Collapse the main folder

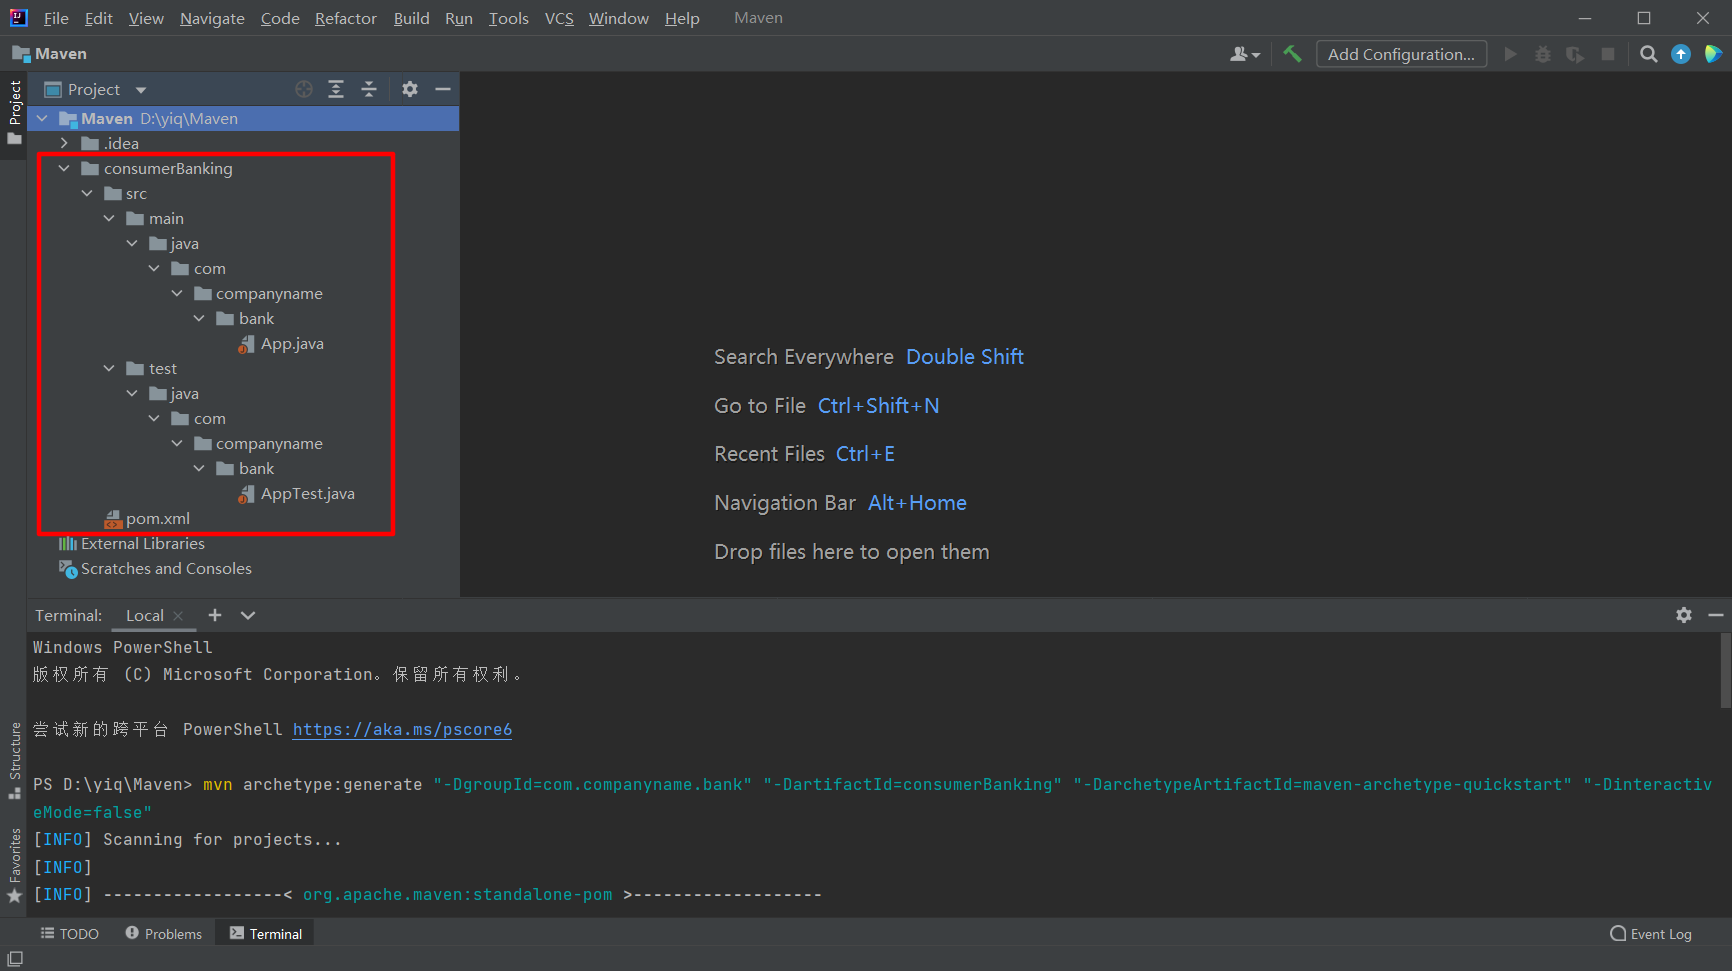[x=109, y=218]
